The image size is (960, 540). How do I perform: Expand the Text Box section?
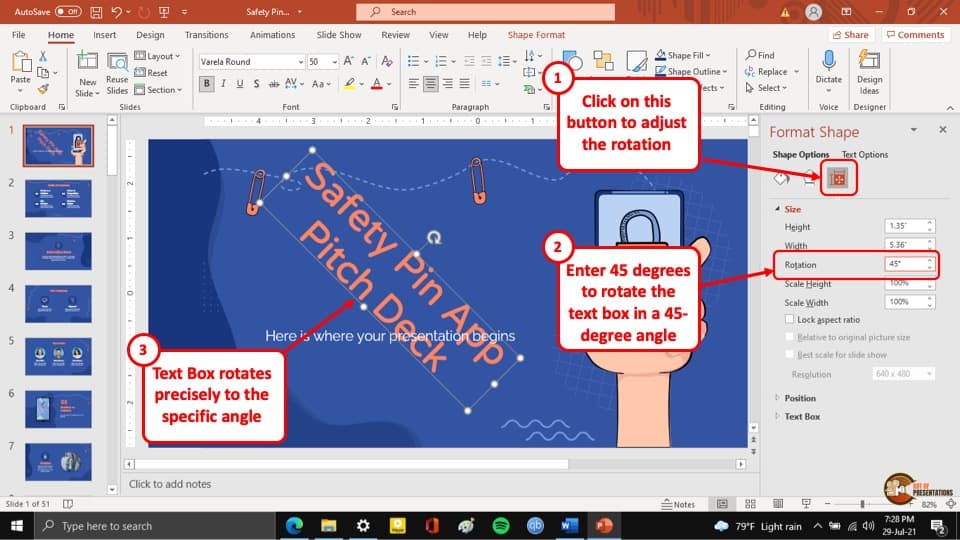[x=802, y=416]
